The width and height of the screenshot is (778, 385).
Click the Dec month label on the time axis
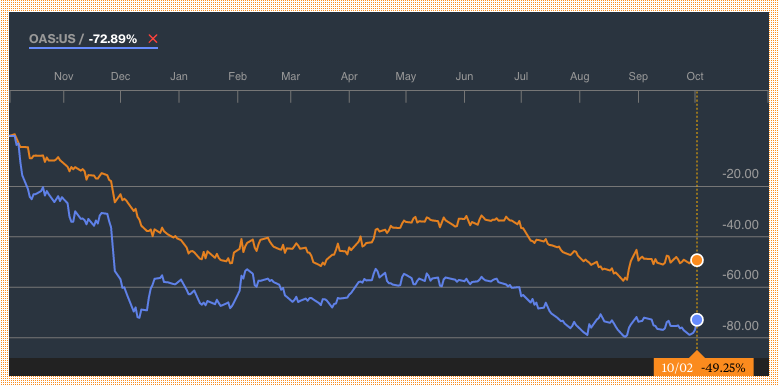point(120,76)
